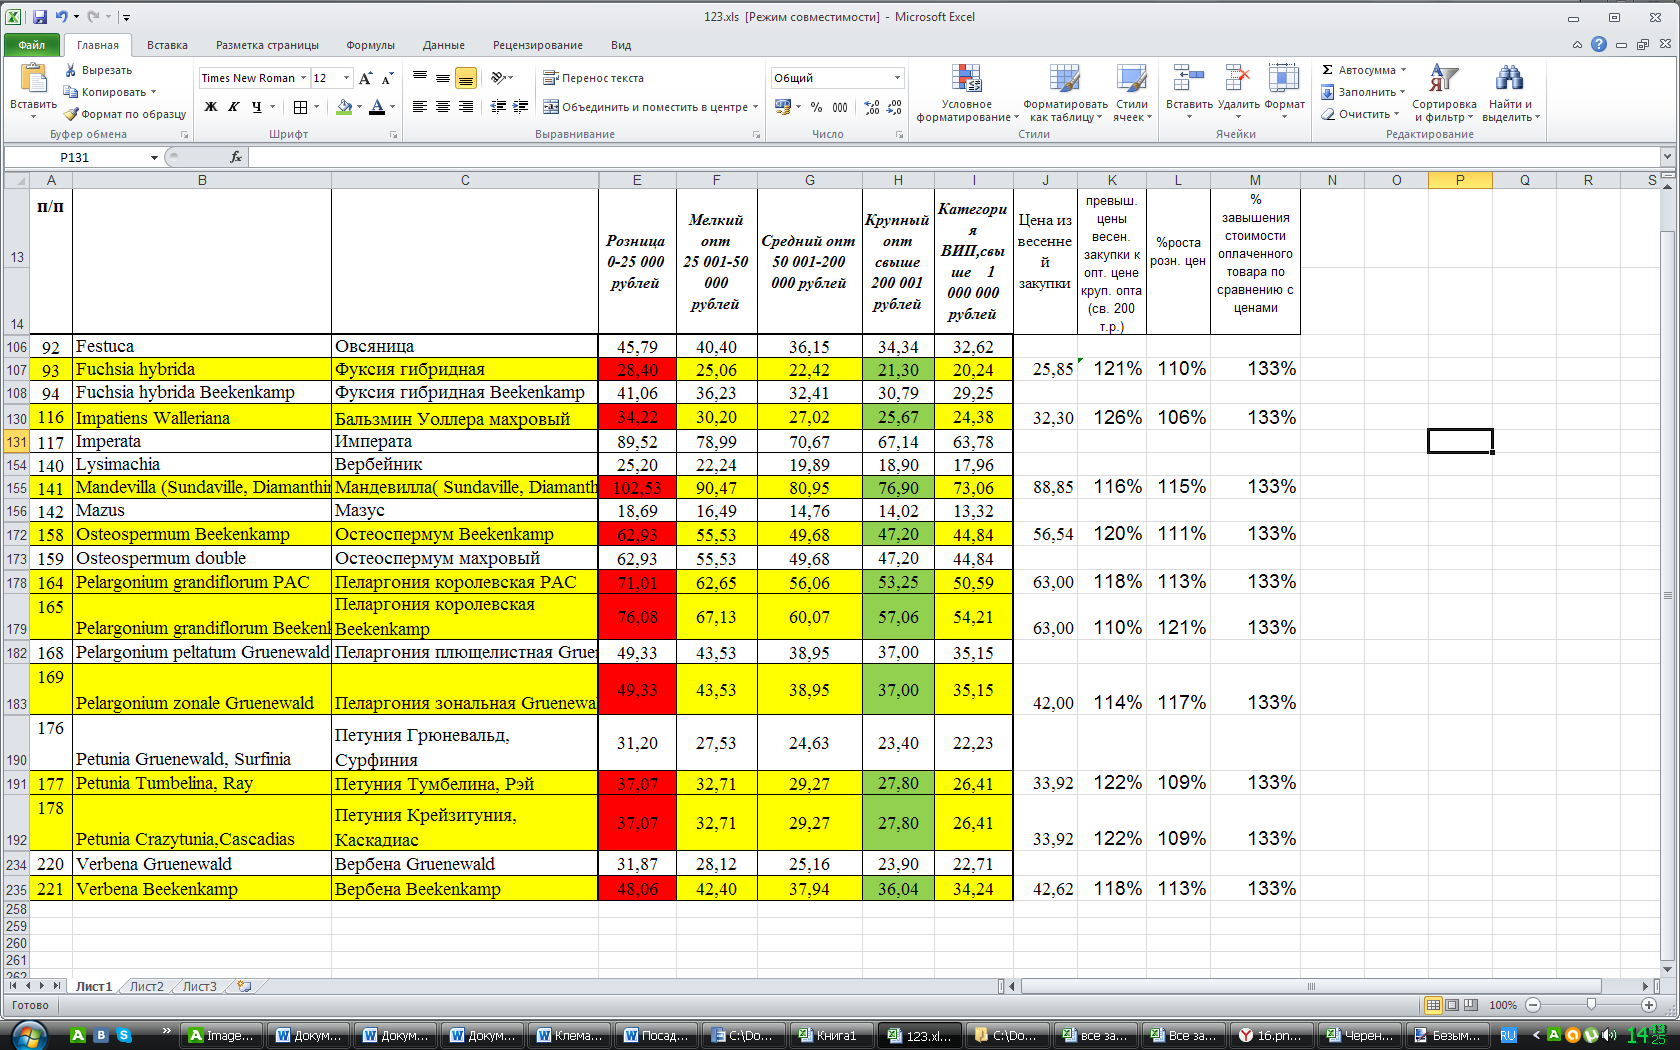This screenshot has width=1680, height=1050.
Task: Click the text orientation icon
Action: 498,78
